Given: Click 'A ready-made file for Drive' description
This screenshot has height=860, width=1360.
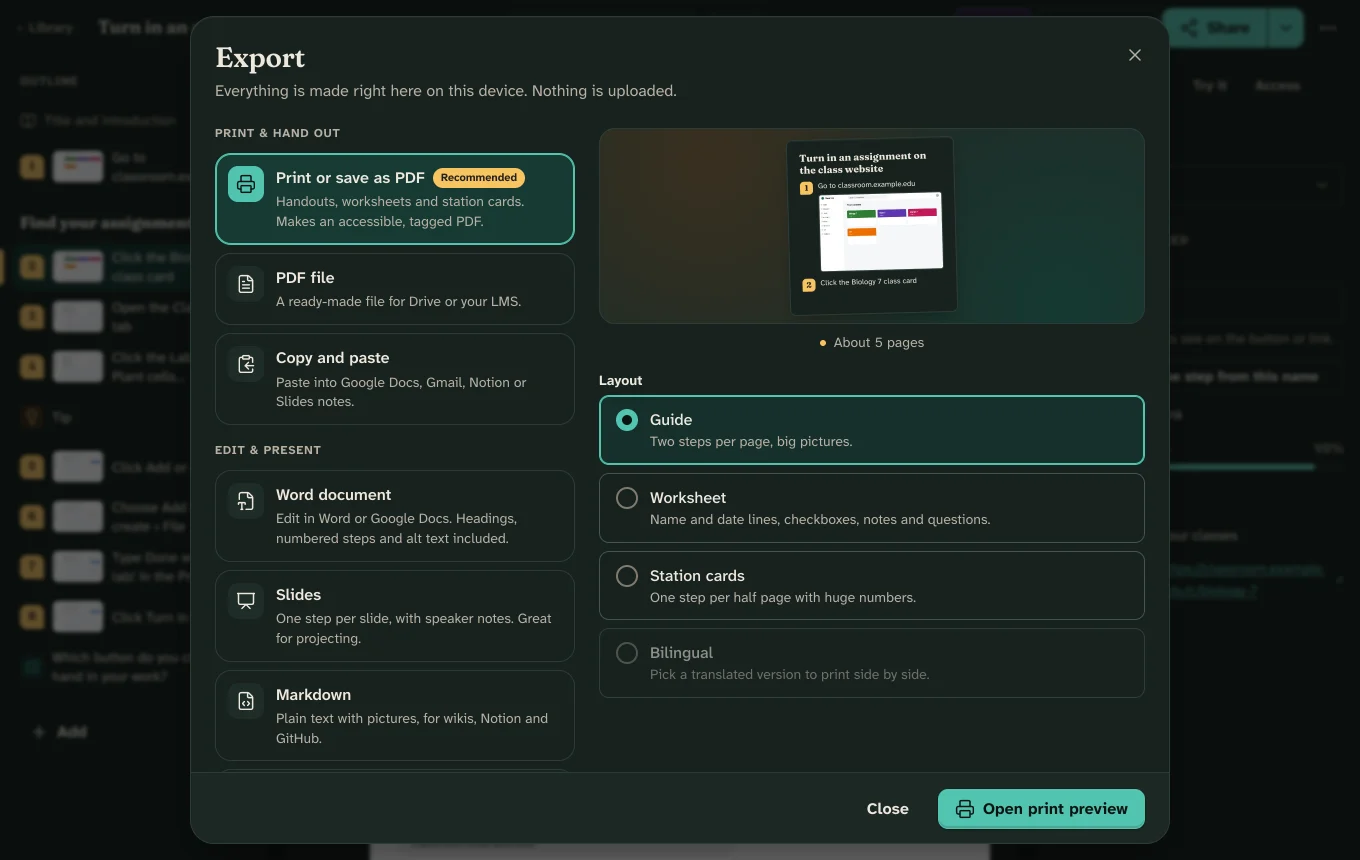Looking at the screenshot, I should (x=398, y=301).
